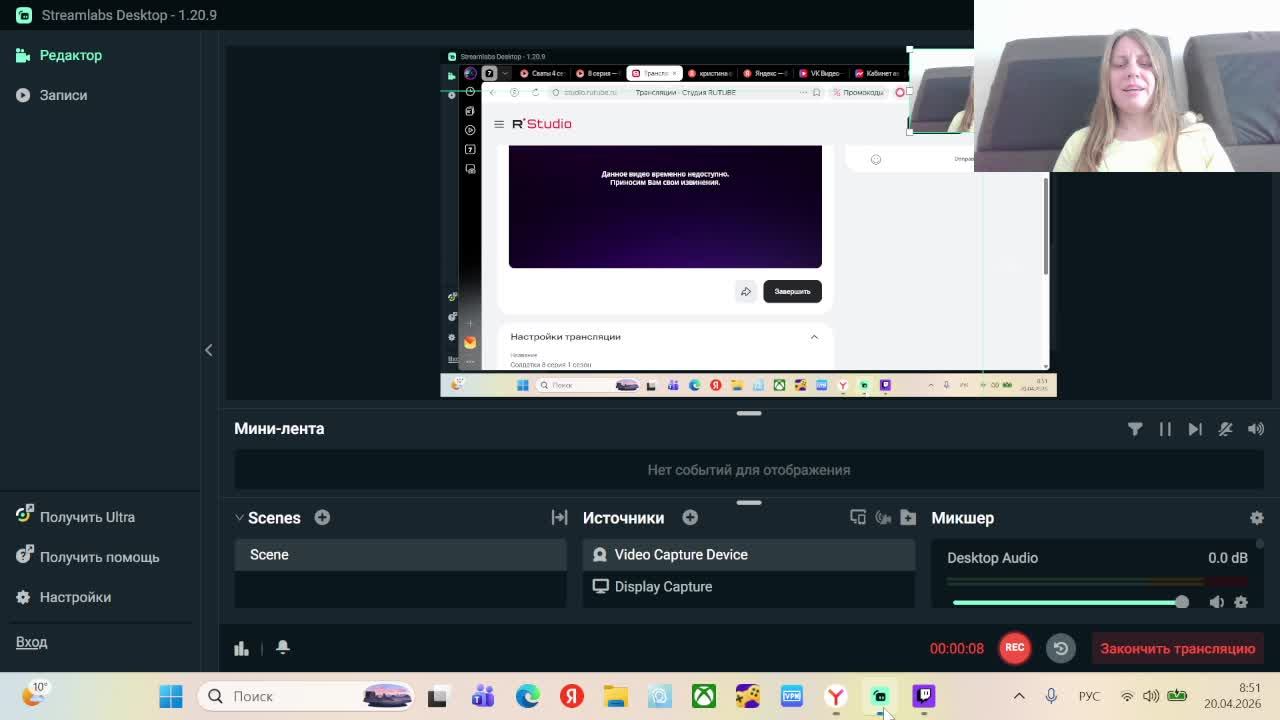Add a new scene with plus icon

[322, 517]
